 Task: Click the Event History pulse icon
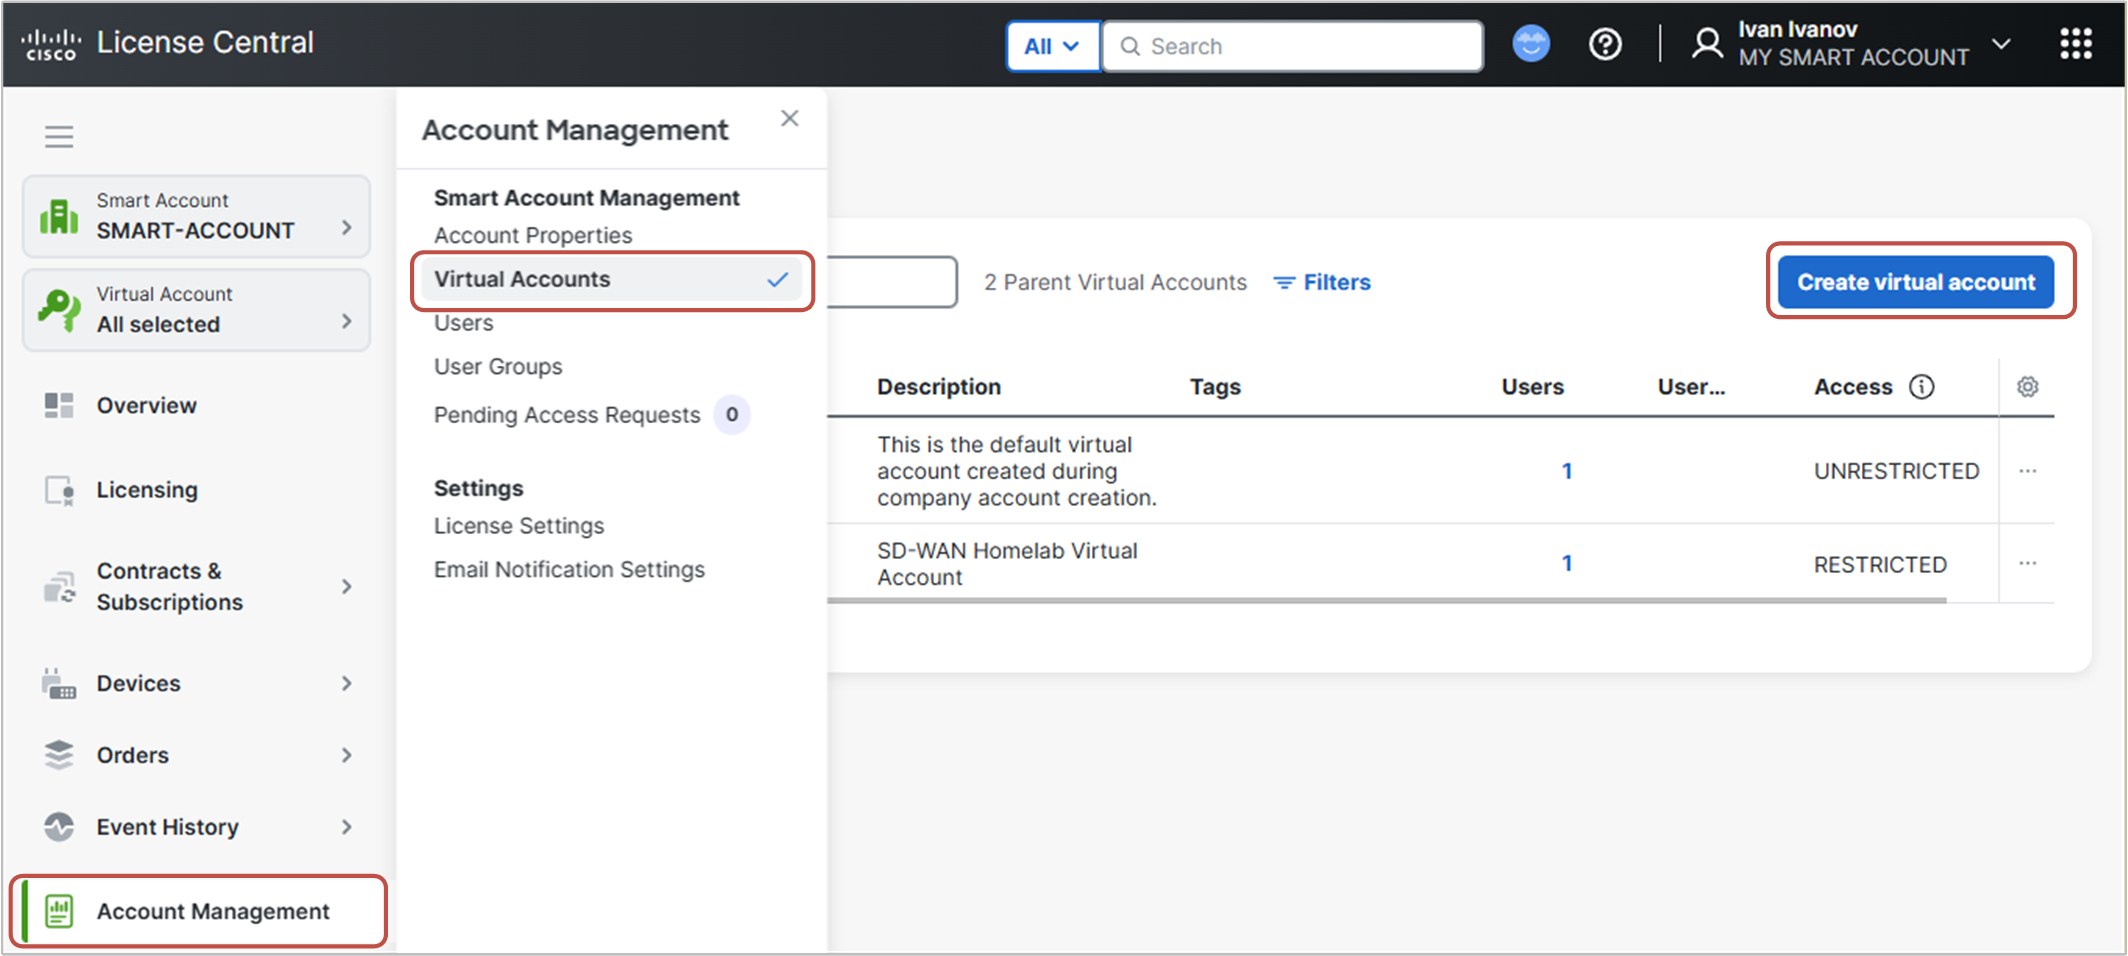pos(59,827)
